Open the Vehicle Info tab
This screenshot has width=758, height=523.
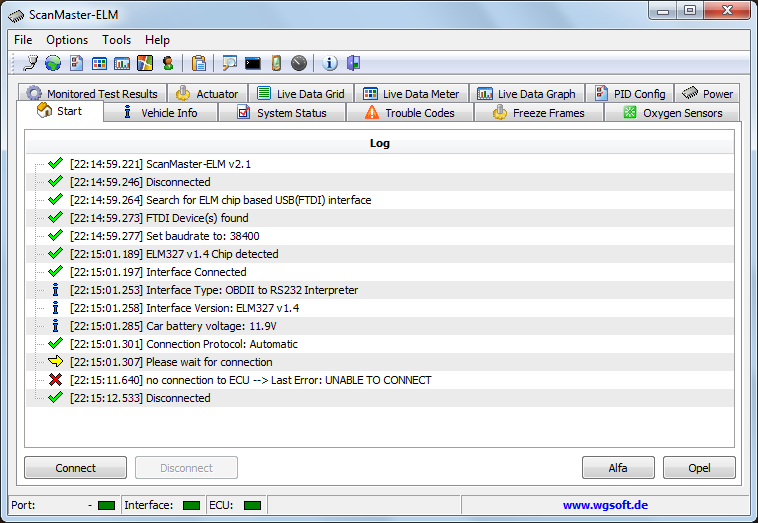coord(161,113)
